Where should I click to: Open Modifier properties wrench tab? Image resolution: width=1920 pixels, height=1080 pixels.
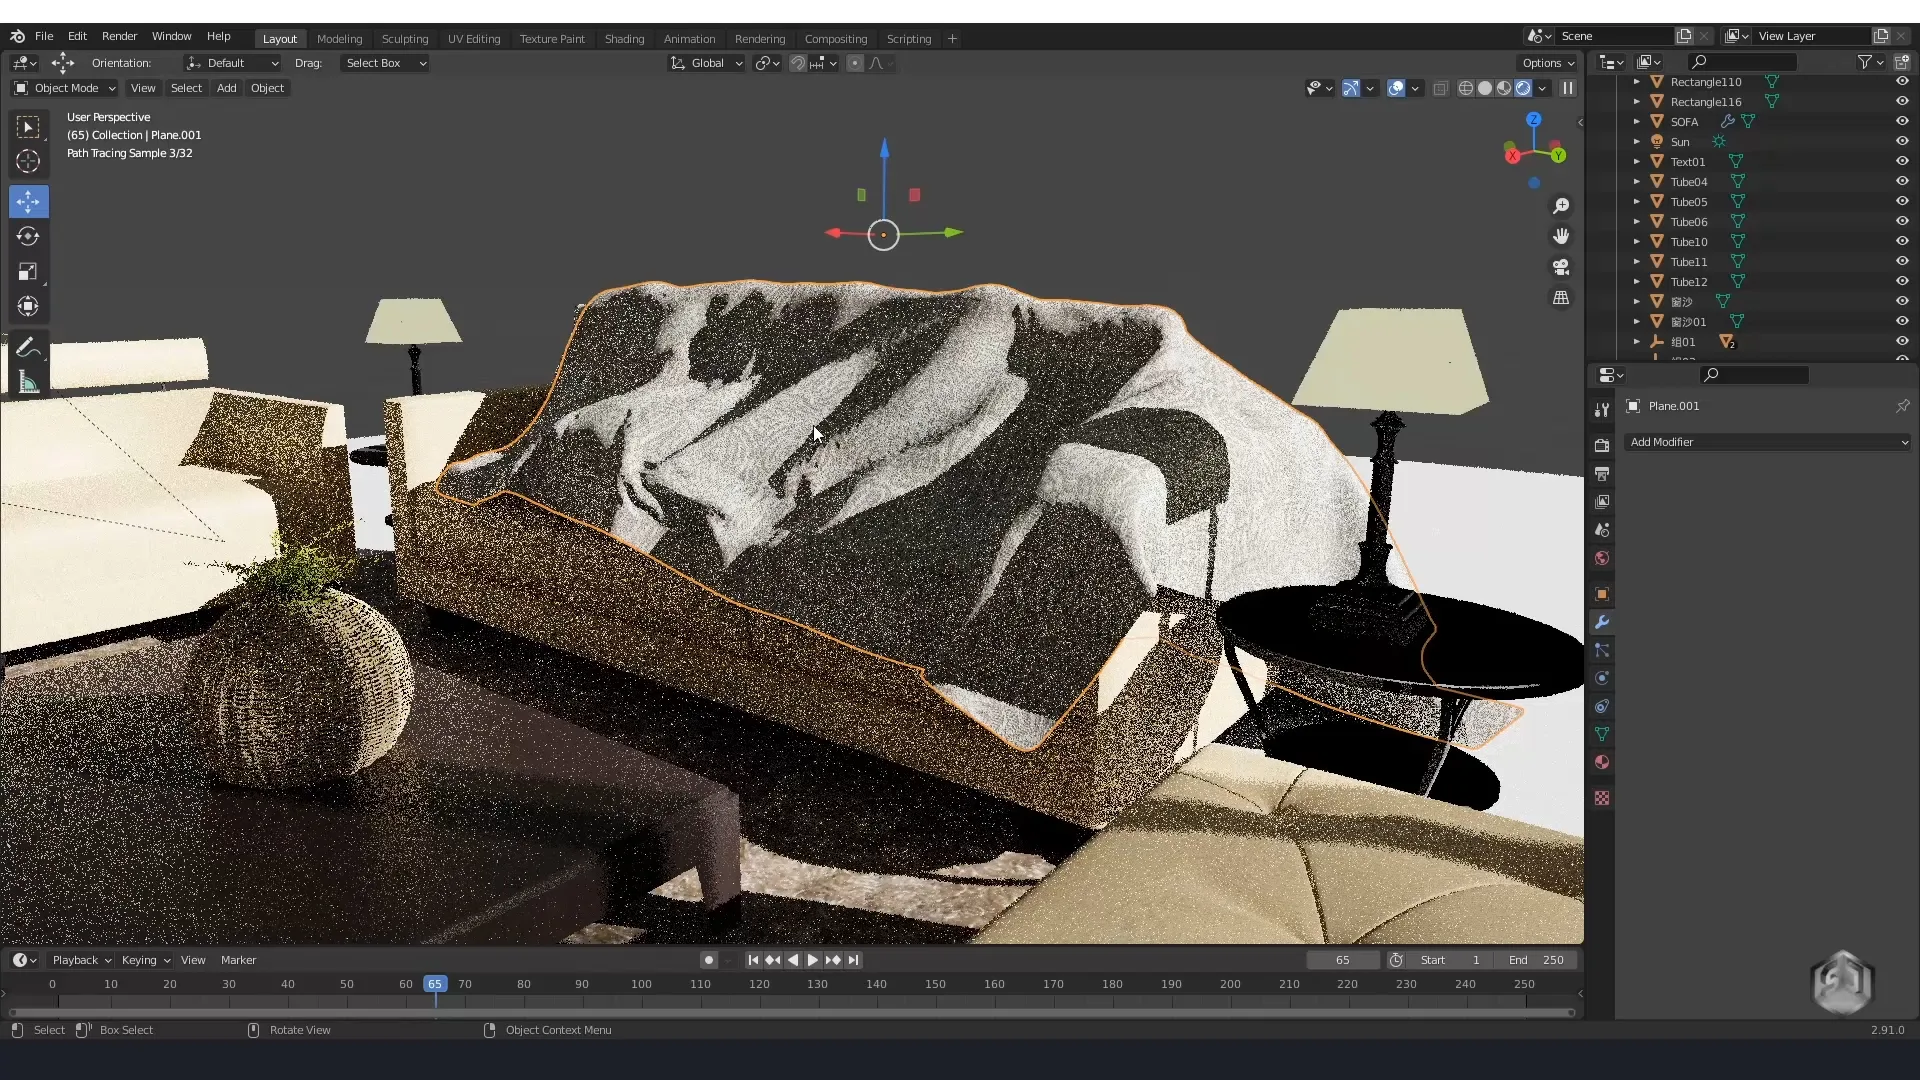(1602, 622)
